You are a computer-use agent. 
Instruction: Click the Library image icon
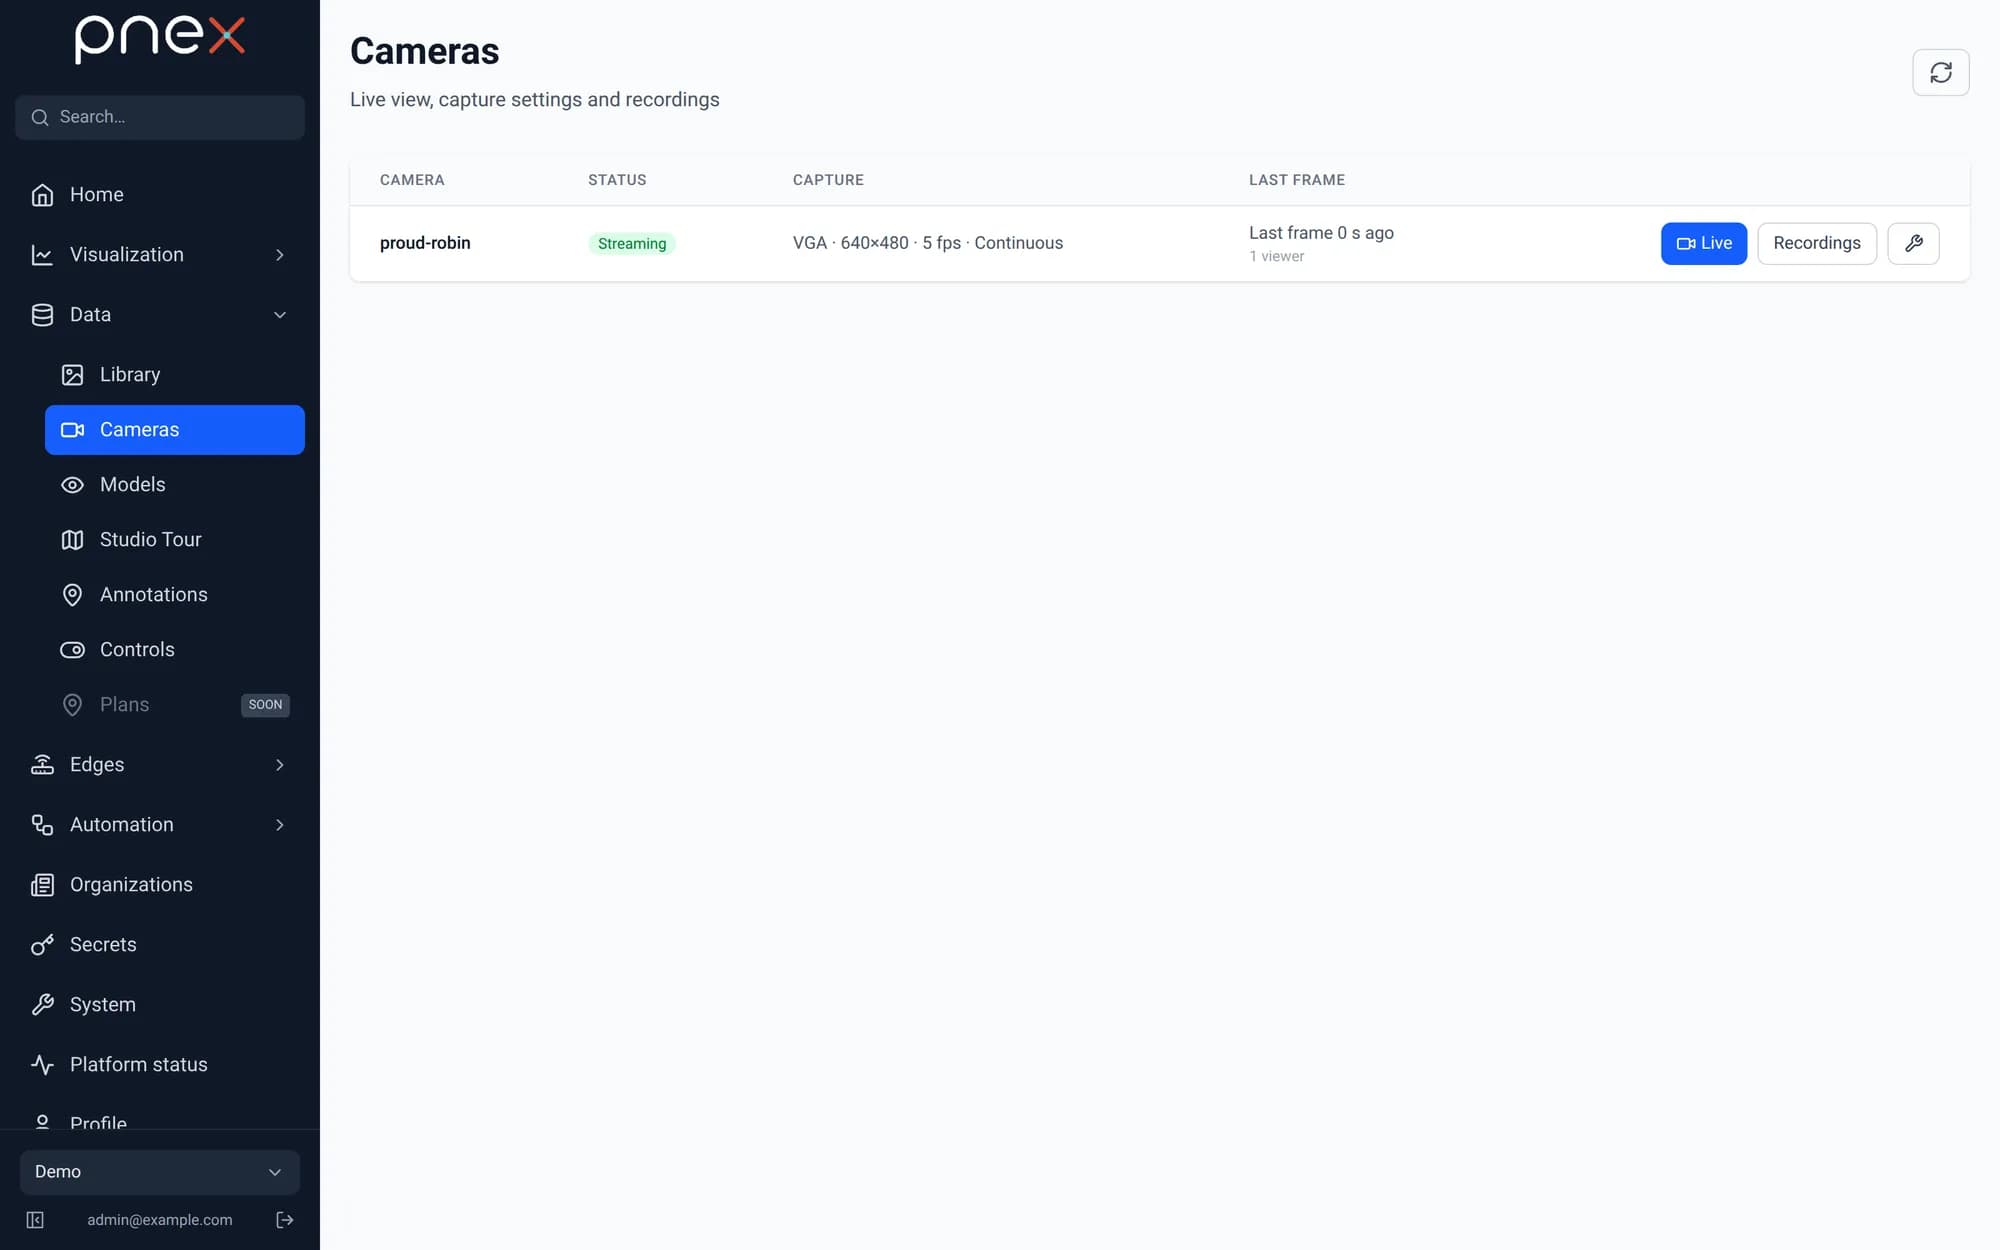[72, 375]
